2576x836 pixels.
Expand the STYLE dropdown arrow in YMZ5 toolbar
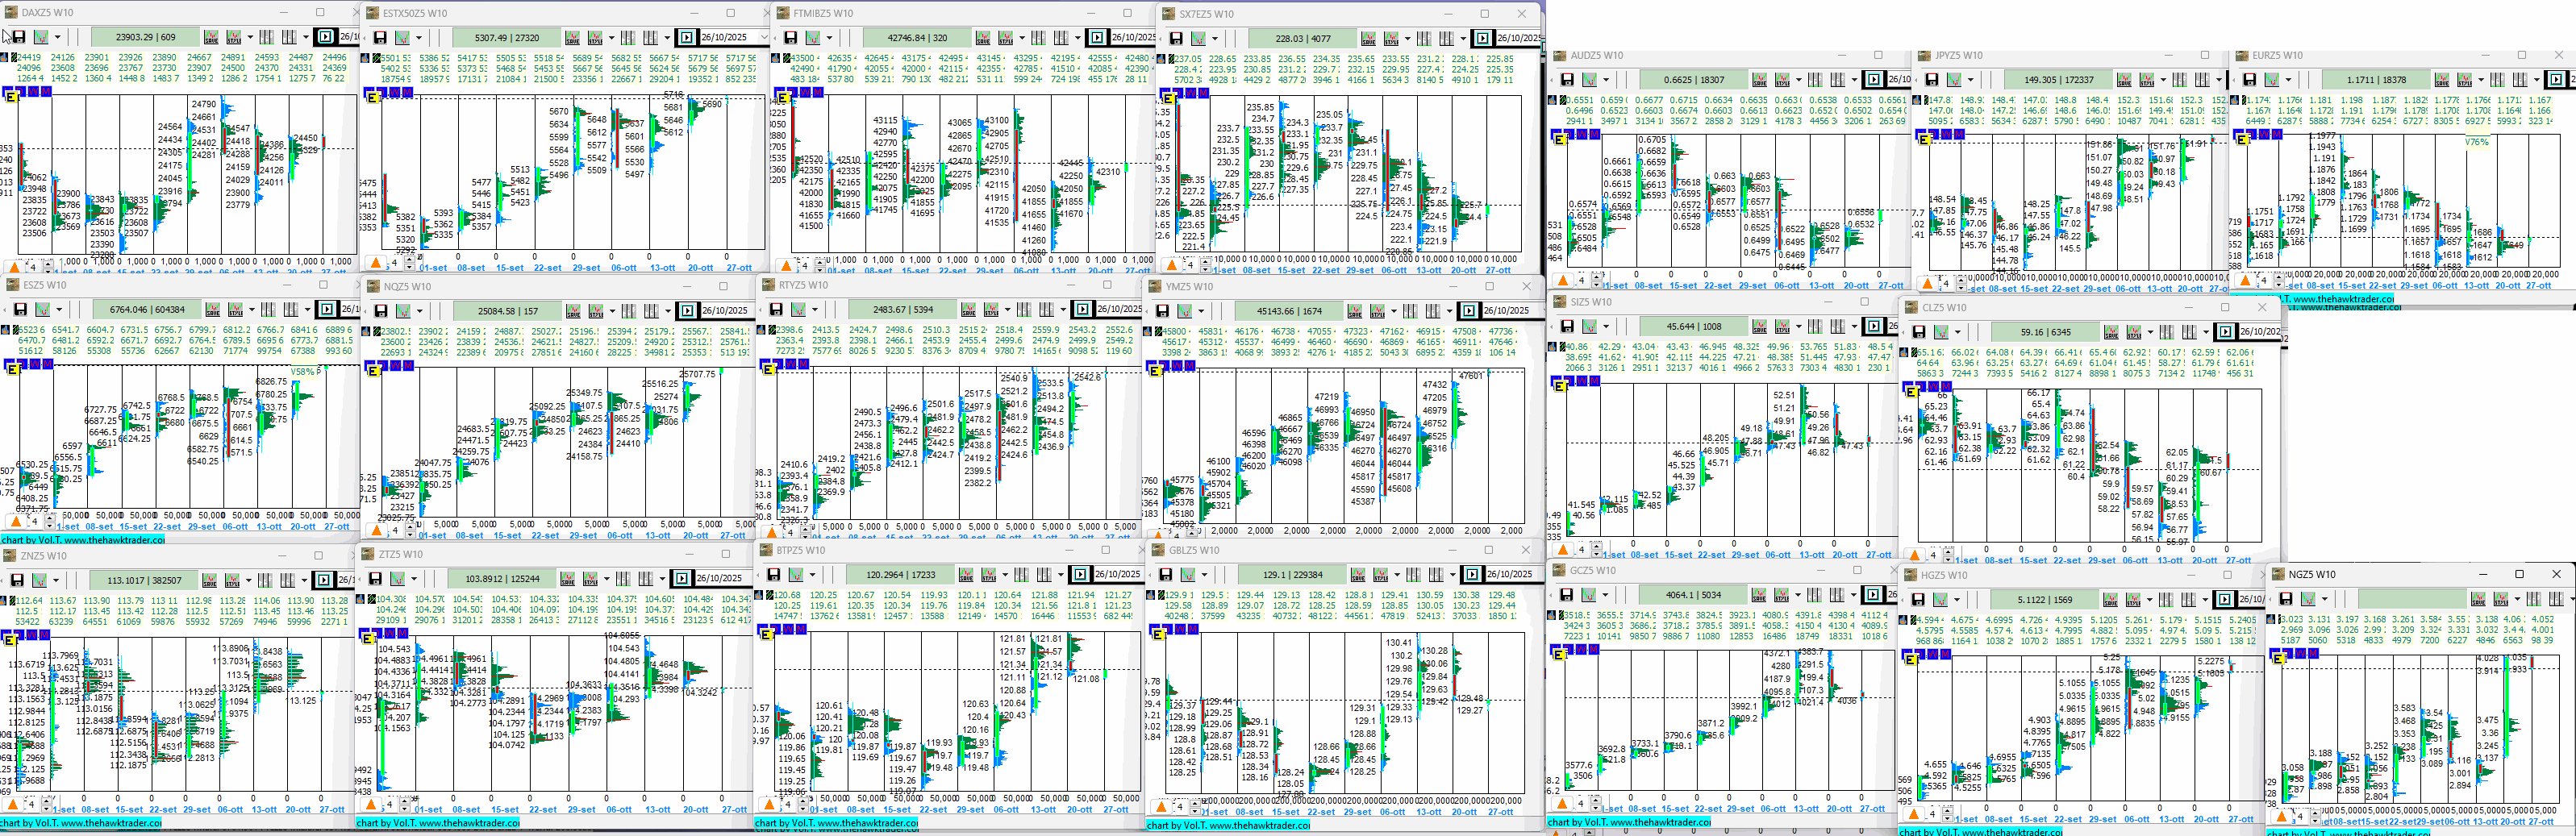1392,312
